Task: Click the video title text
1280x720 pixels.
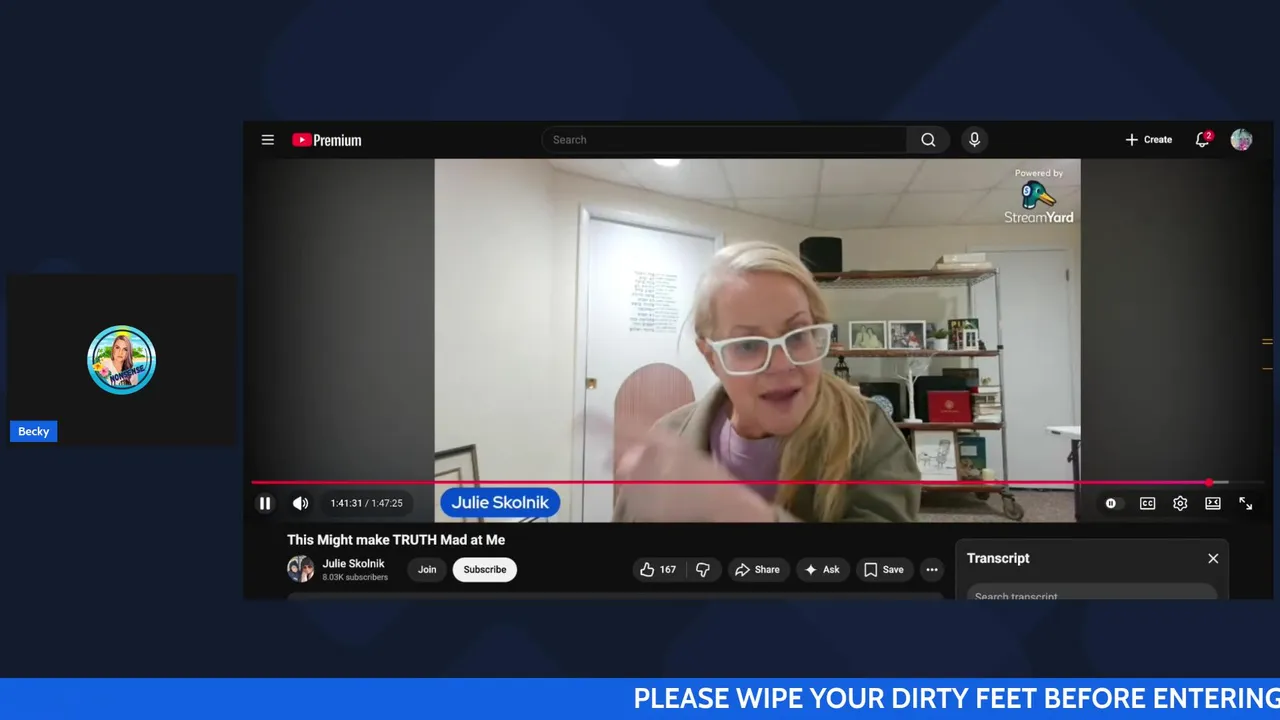Action: click(x=396, y=539)
